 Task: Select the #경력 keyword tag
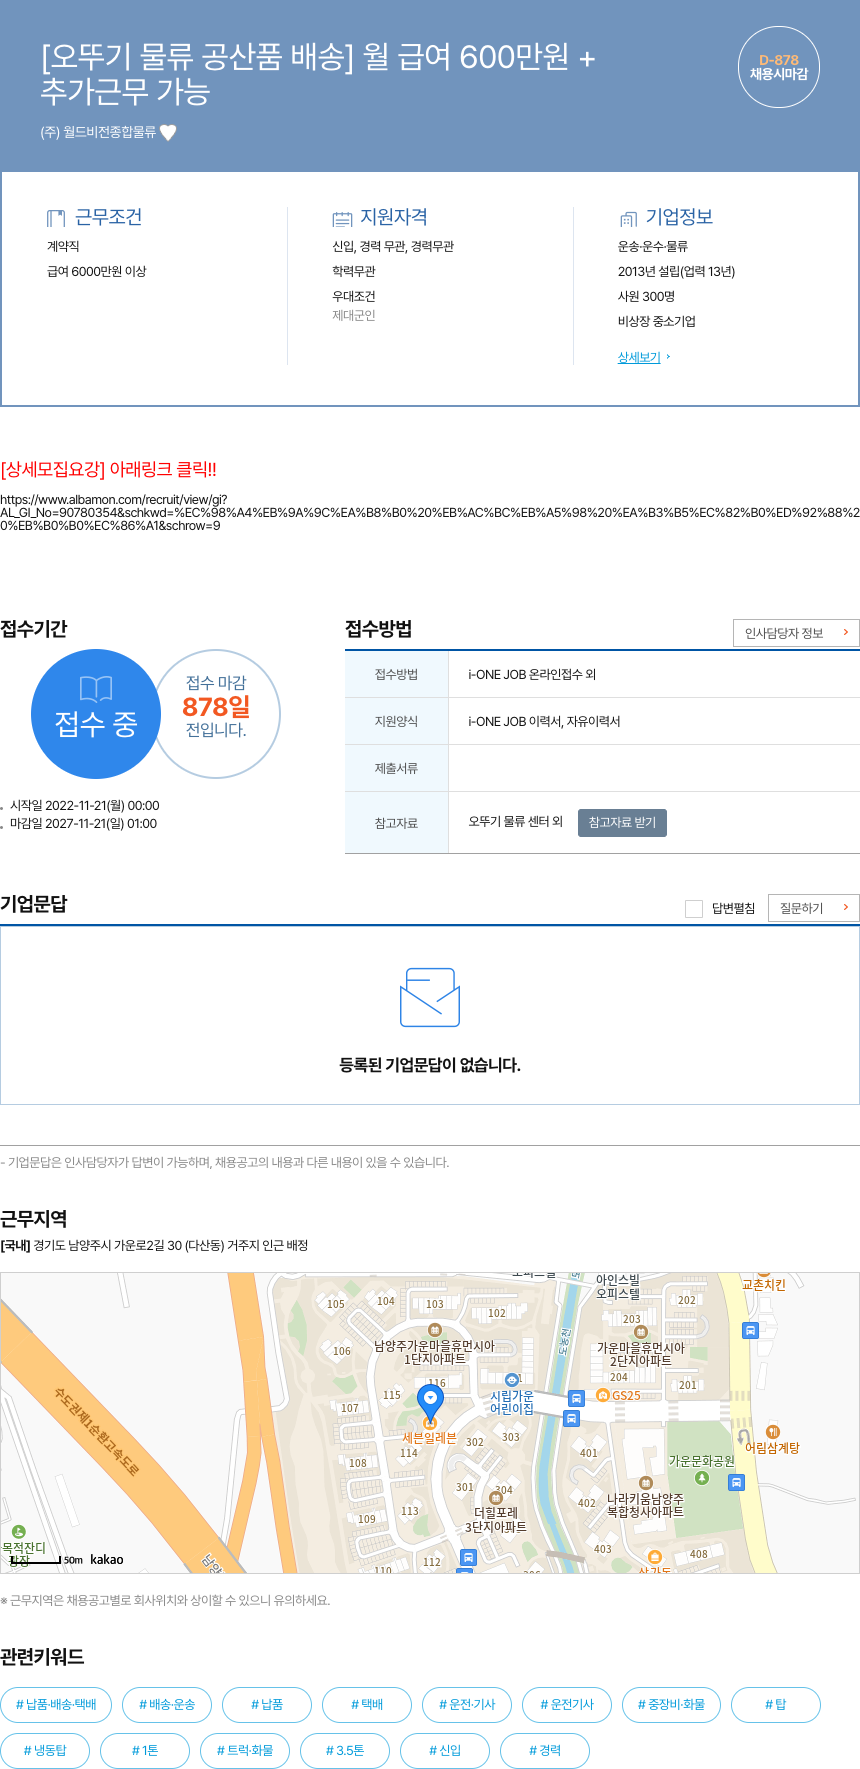pyautogui.click(x=545, y=1750)
